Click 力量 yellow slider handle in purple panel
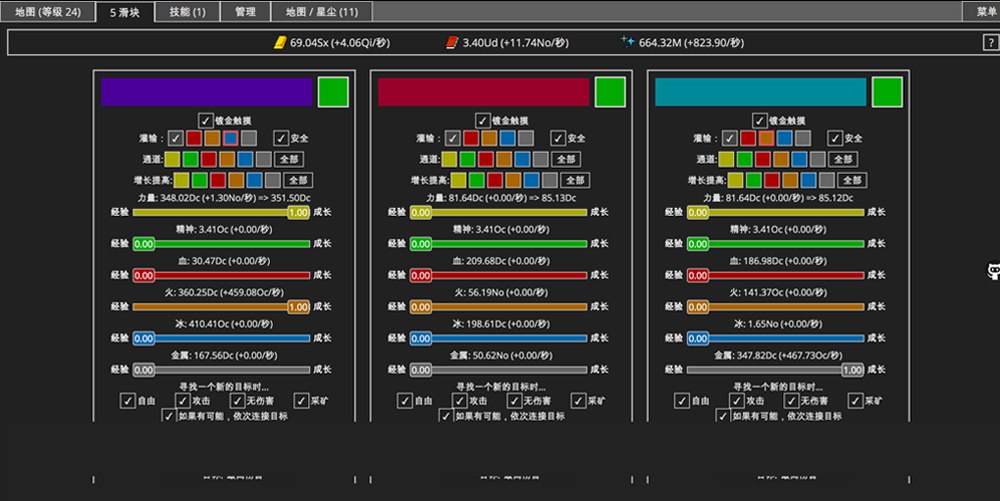 [x=298, y=212]
